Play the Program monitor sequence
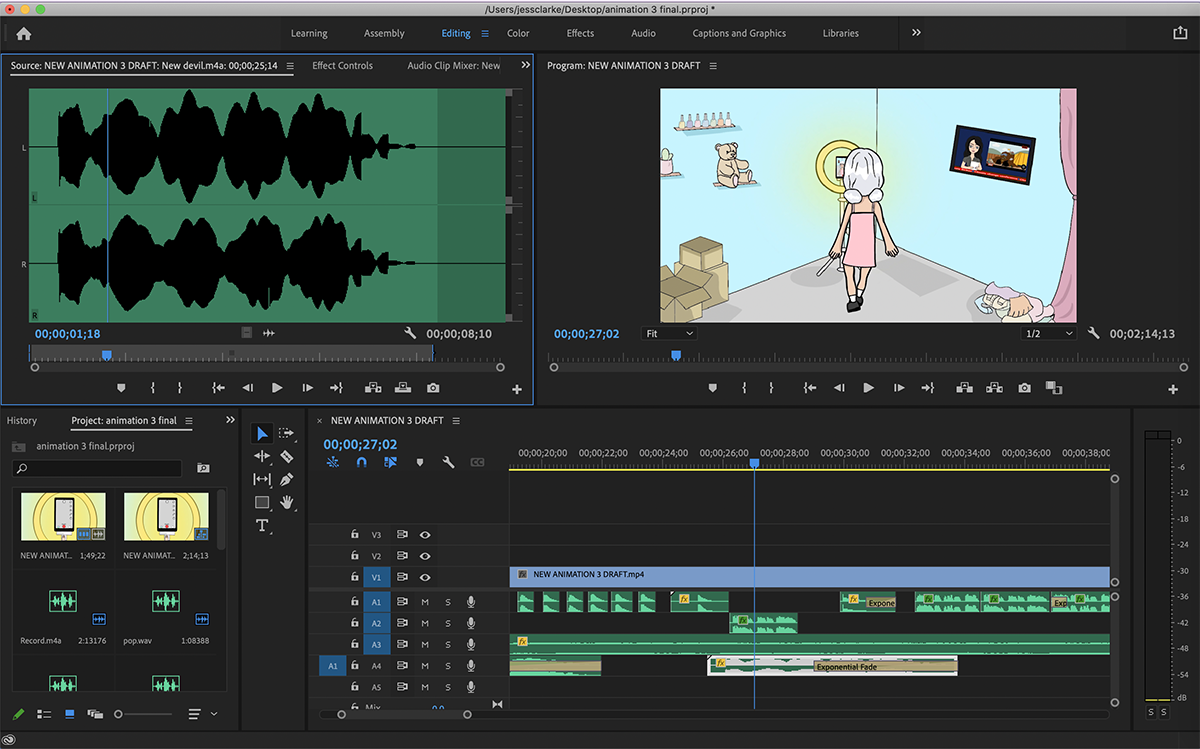The height and width of the screenshot is (749, 1200). tap(868, 388)
